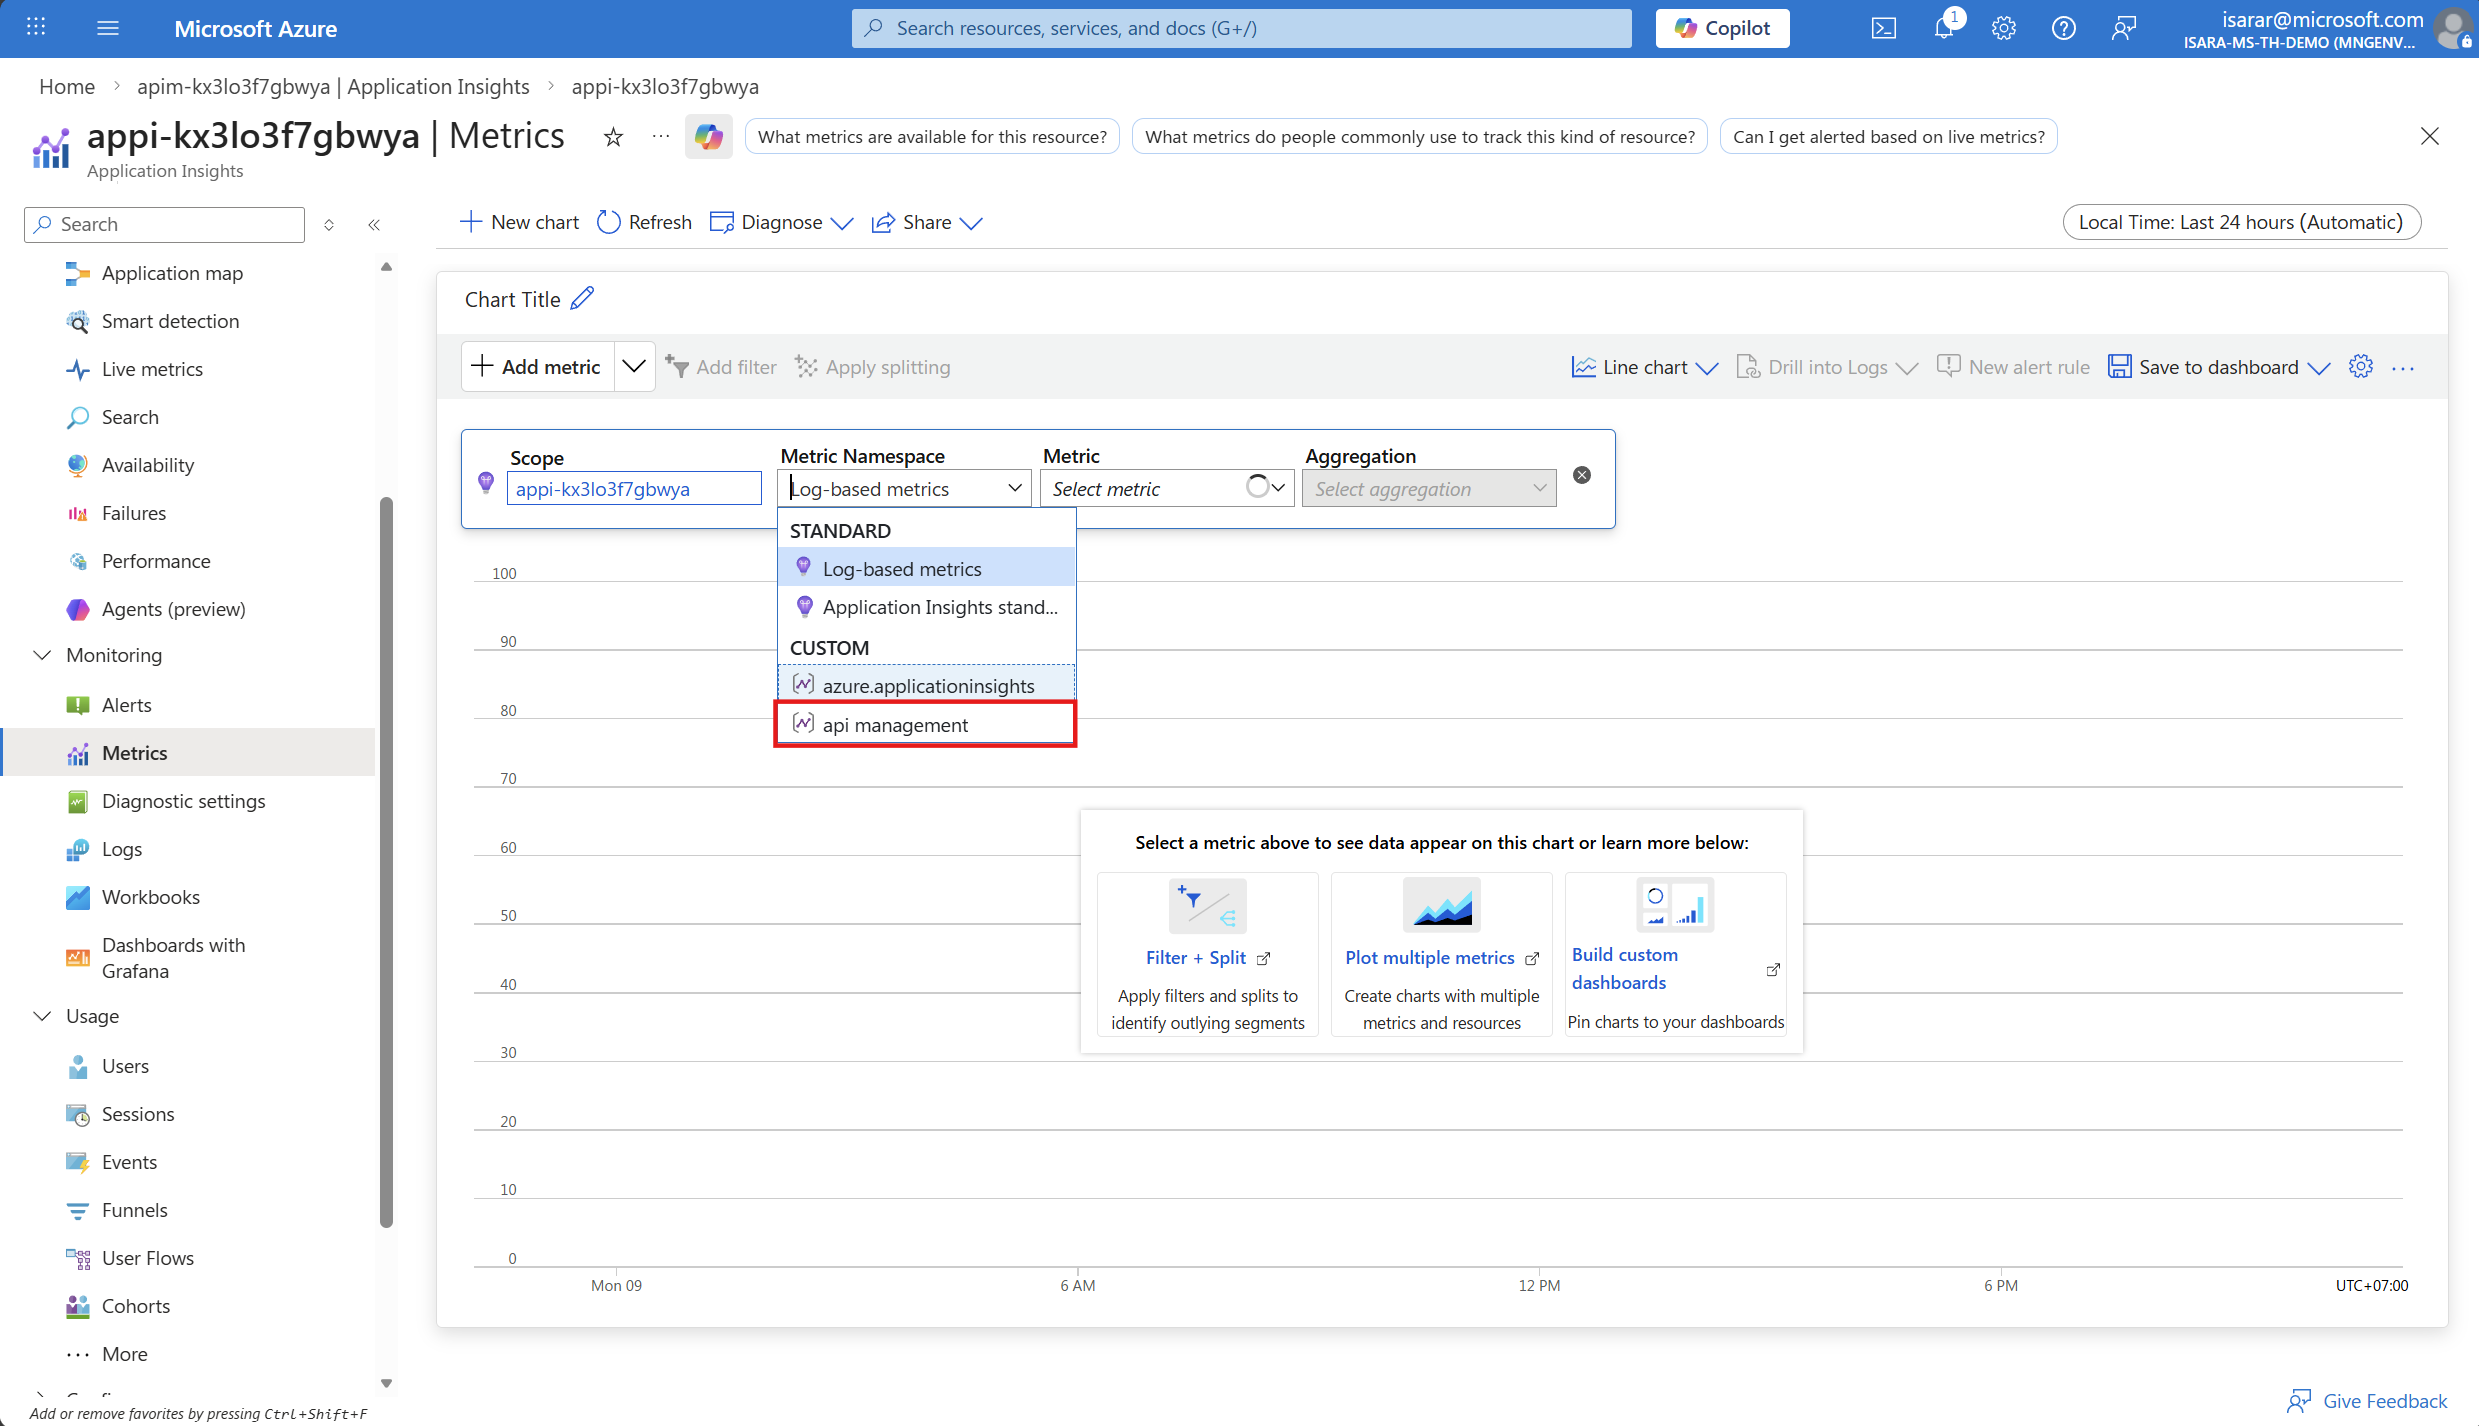Click the sidebar vertical scrollbar
2479x1426 pixels.
387,860
